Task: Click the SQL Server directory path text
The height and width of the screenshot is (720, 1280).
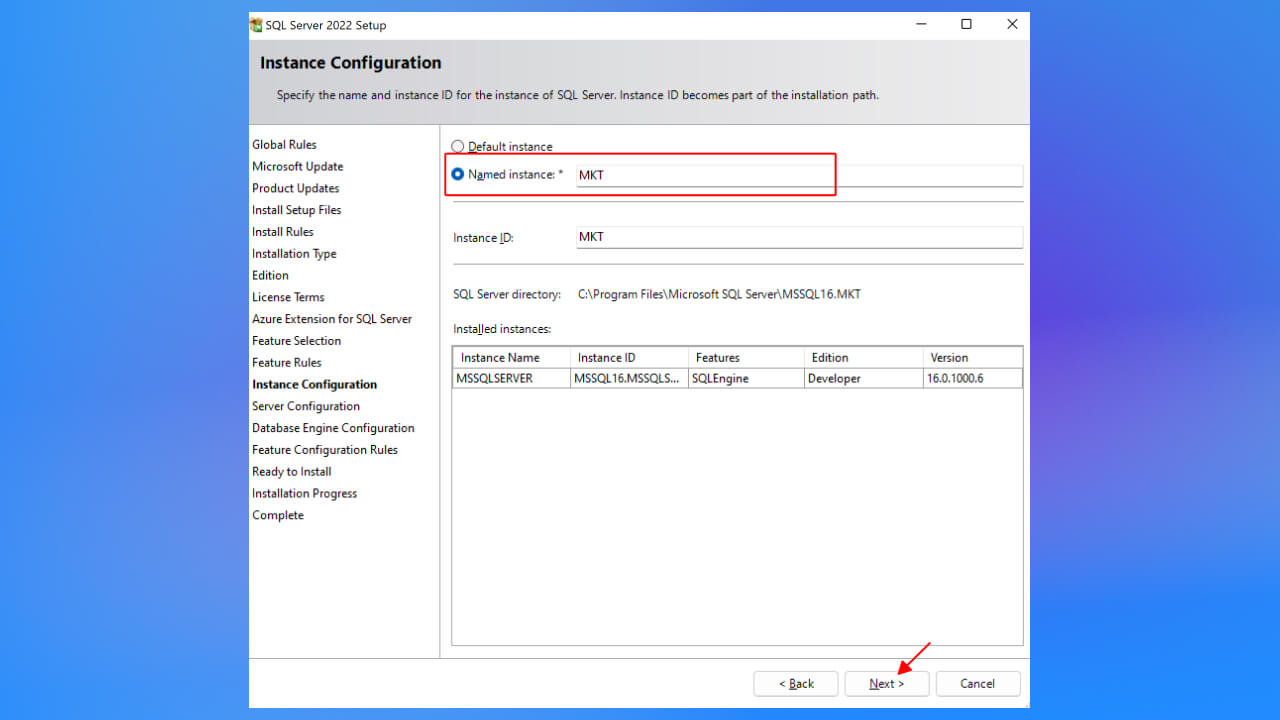Action: pos(719,295)
